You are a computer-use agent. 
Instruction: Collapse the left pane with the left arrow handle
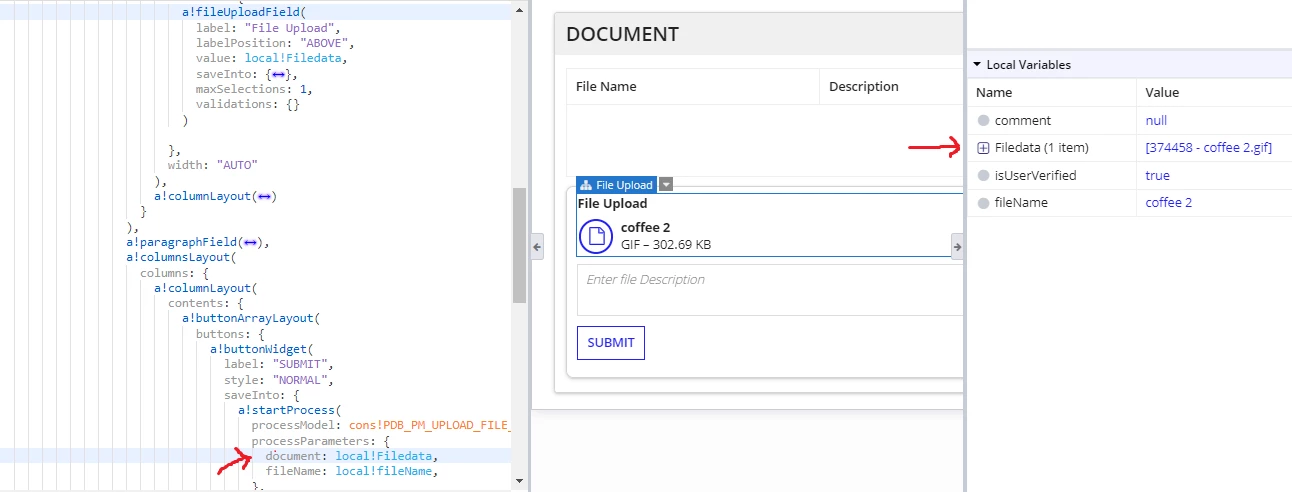(x=536, y=246)
